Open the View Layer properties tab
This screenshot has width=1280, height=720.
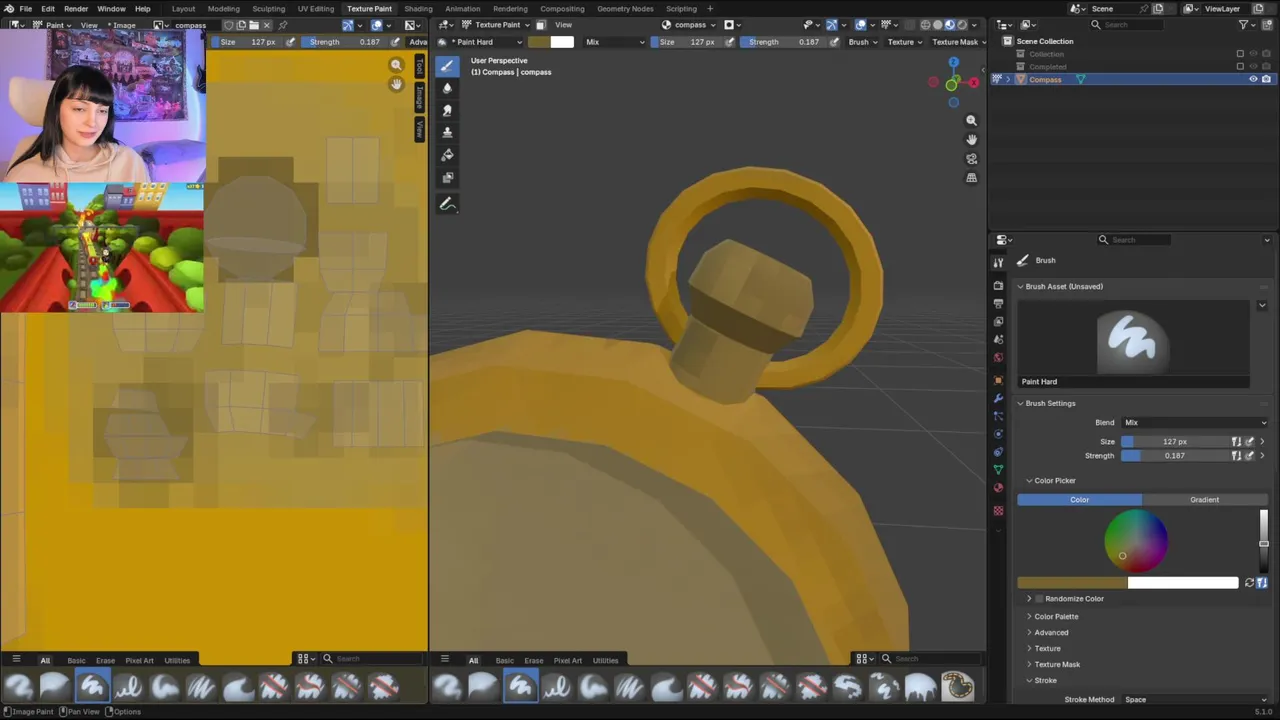point(998,321)
